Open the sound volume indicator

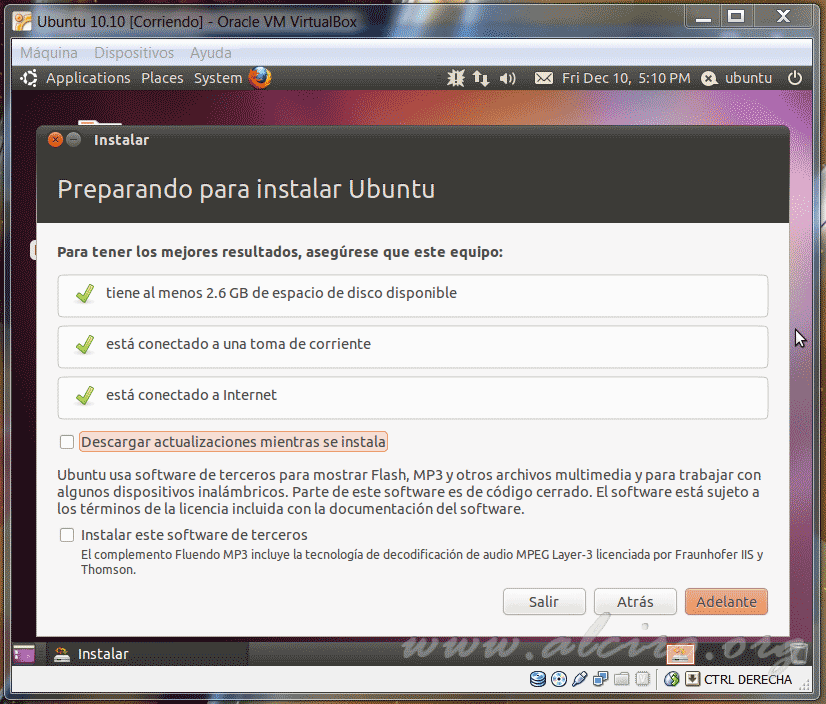(507, 79)
